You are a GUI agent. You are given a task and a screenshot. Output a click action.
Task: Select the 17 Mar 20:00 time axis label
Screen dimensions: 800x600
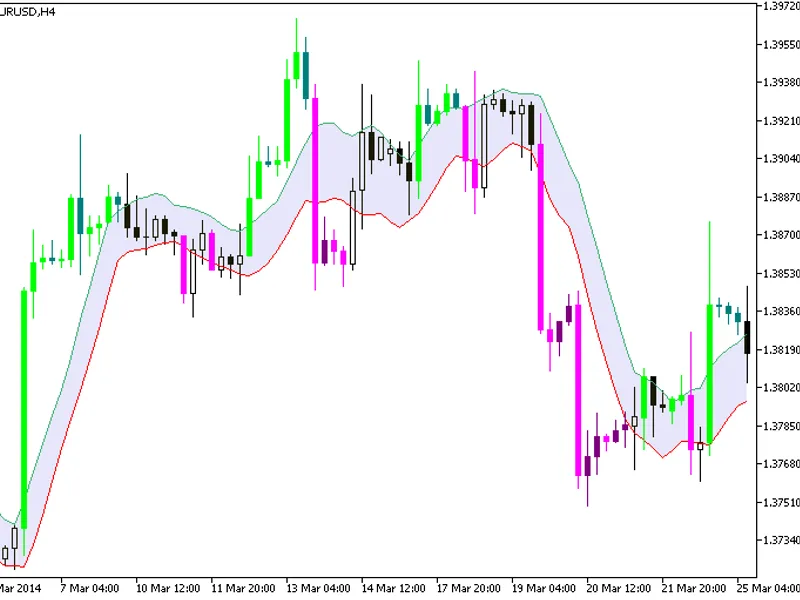click(x=468, y=588)
